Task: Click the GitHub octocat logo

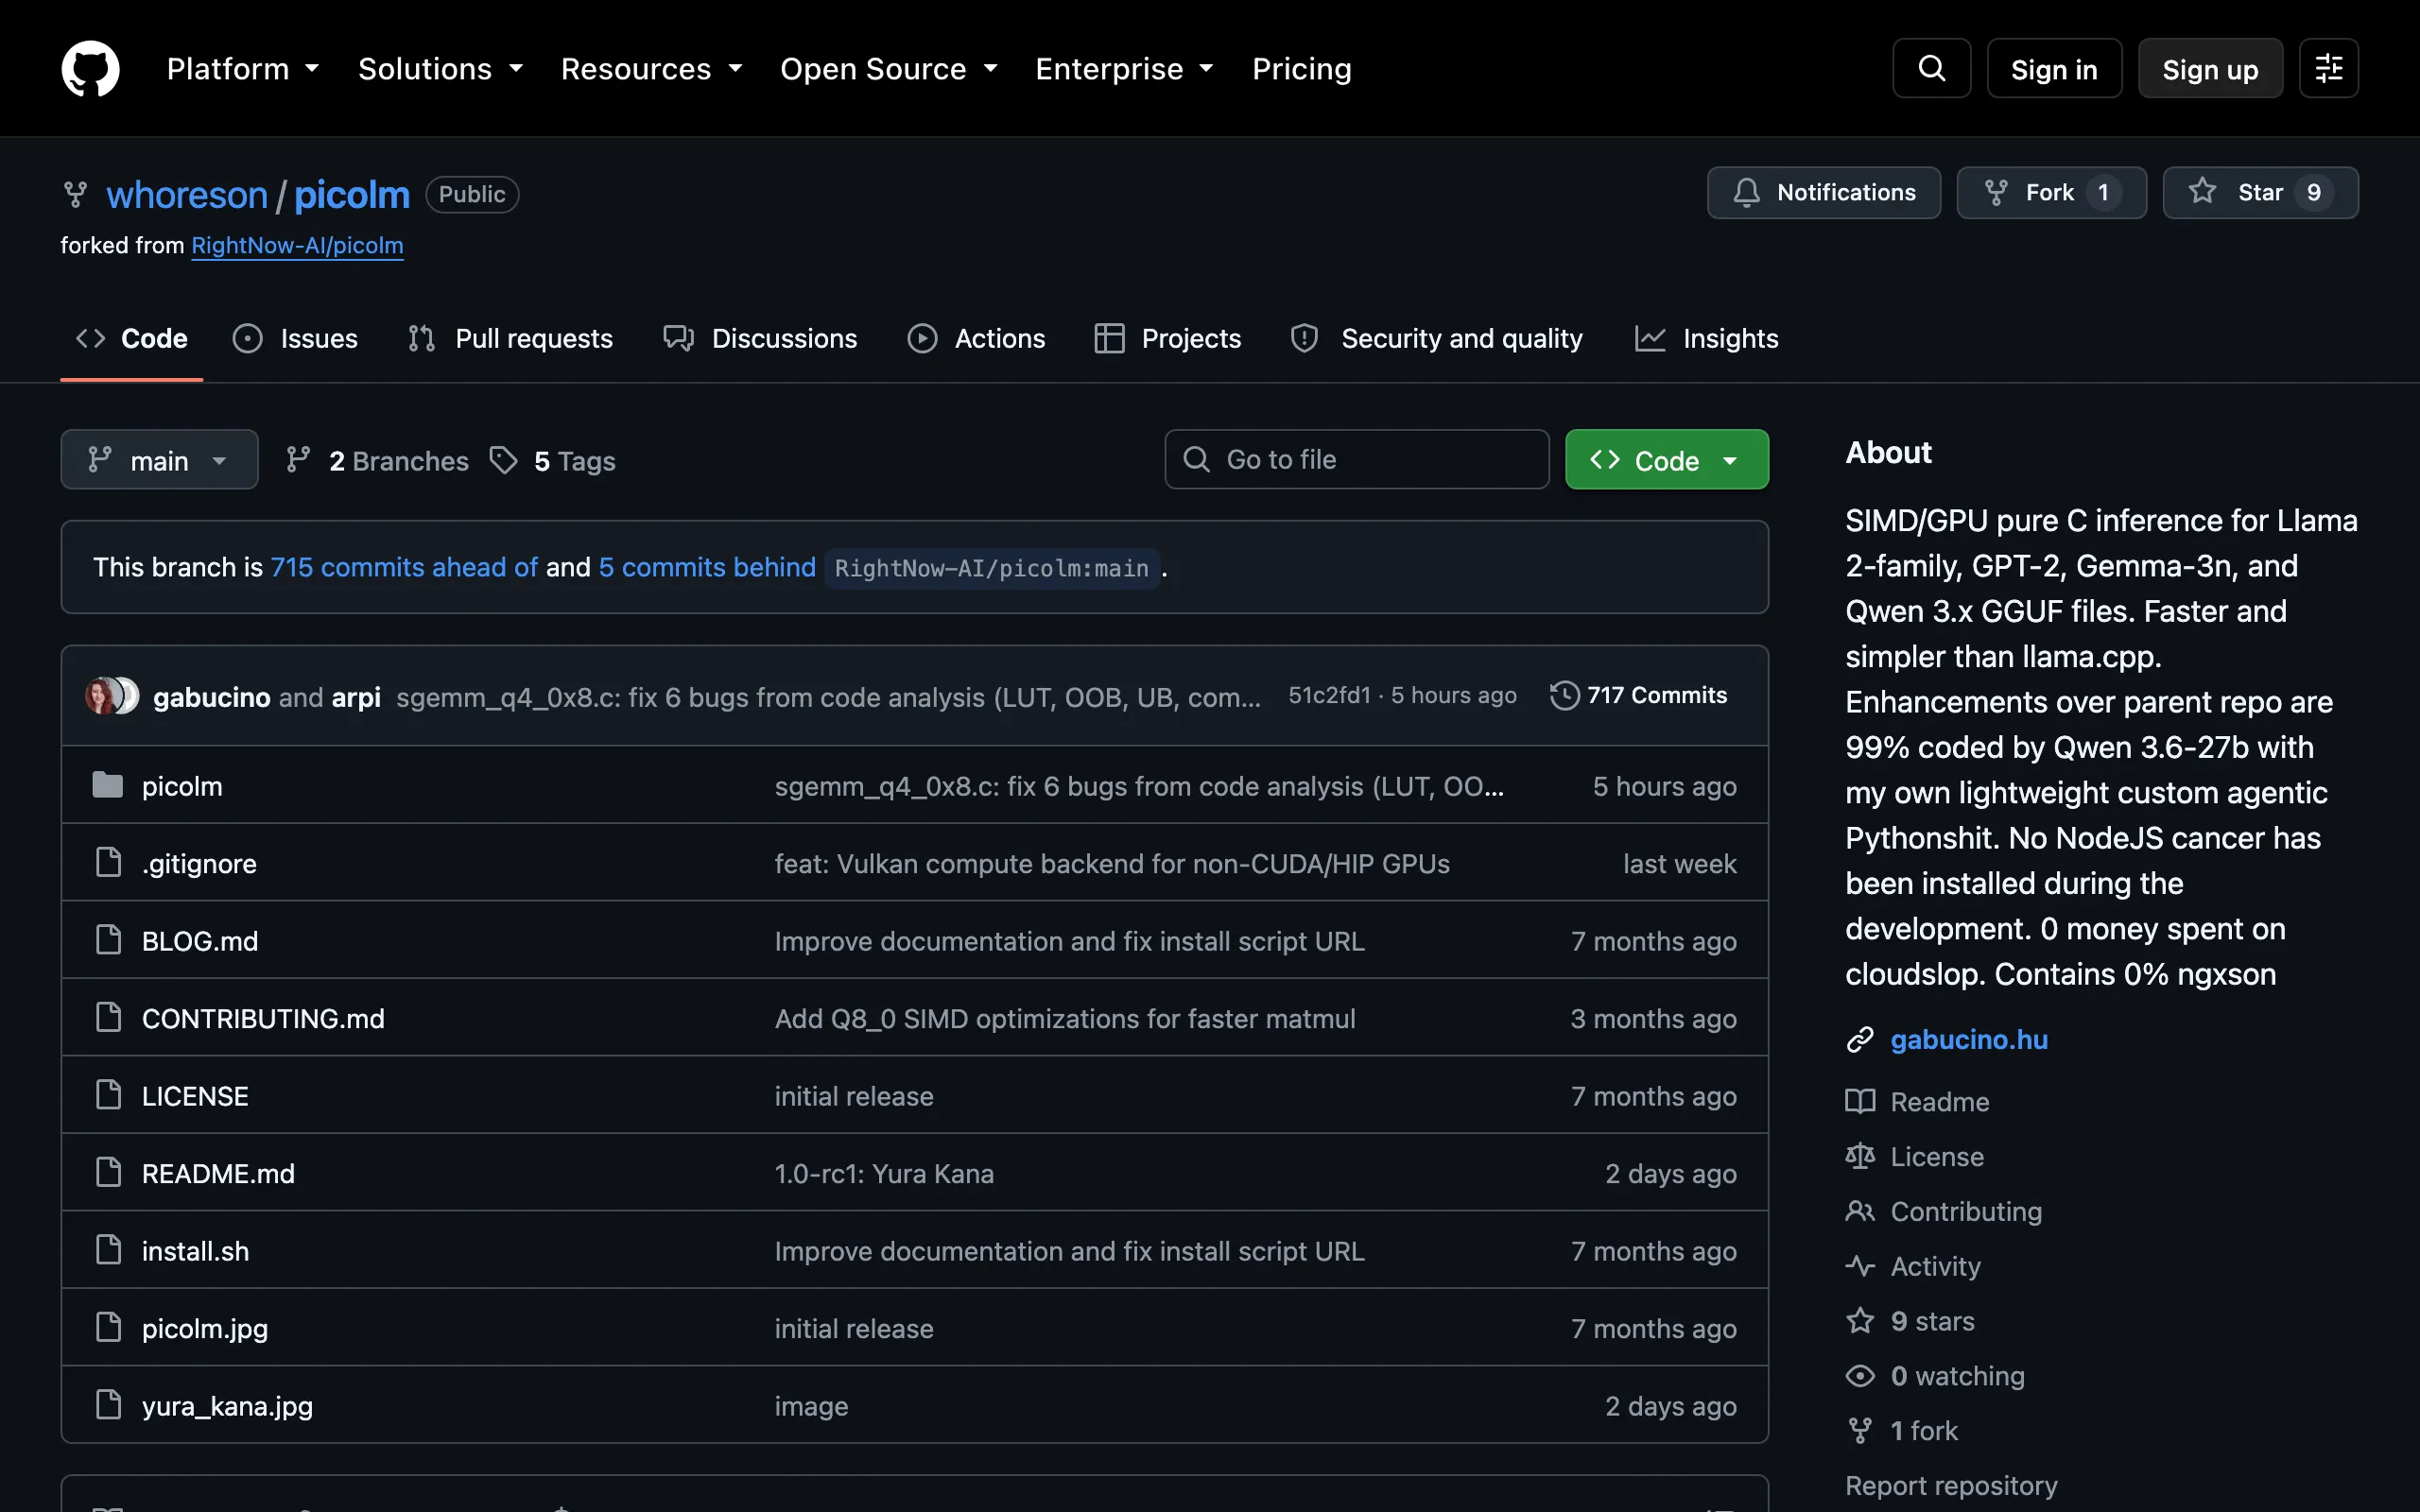Action: (90, 68)
